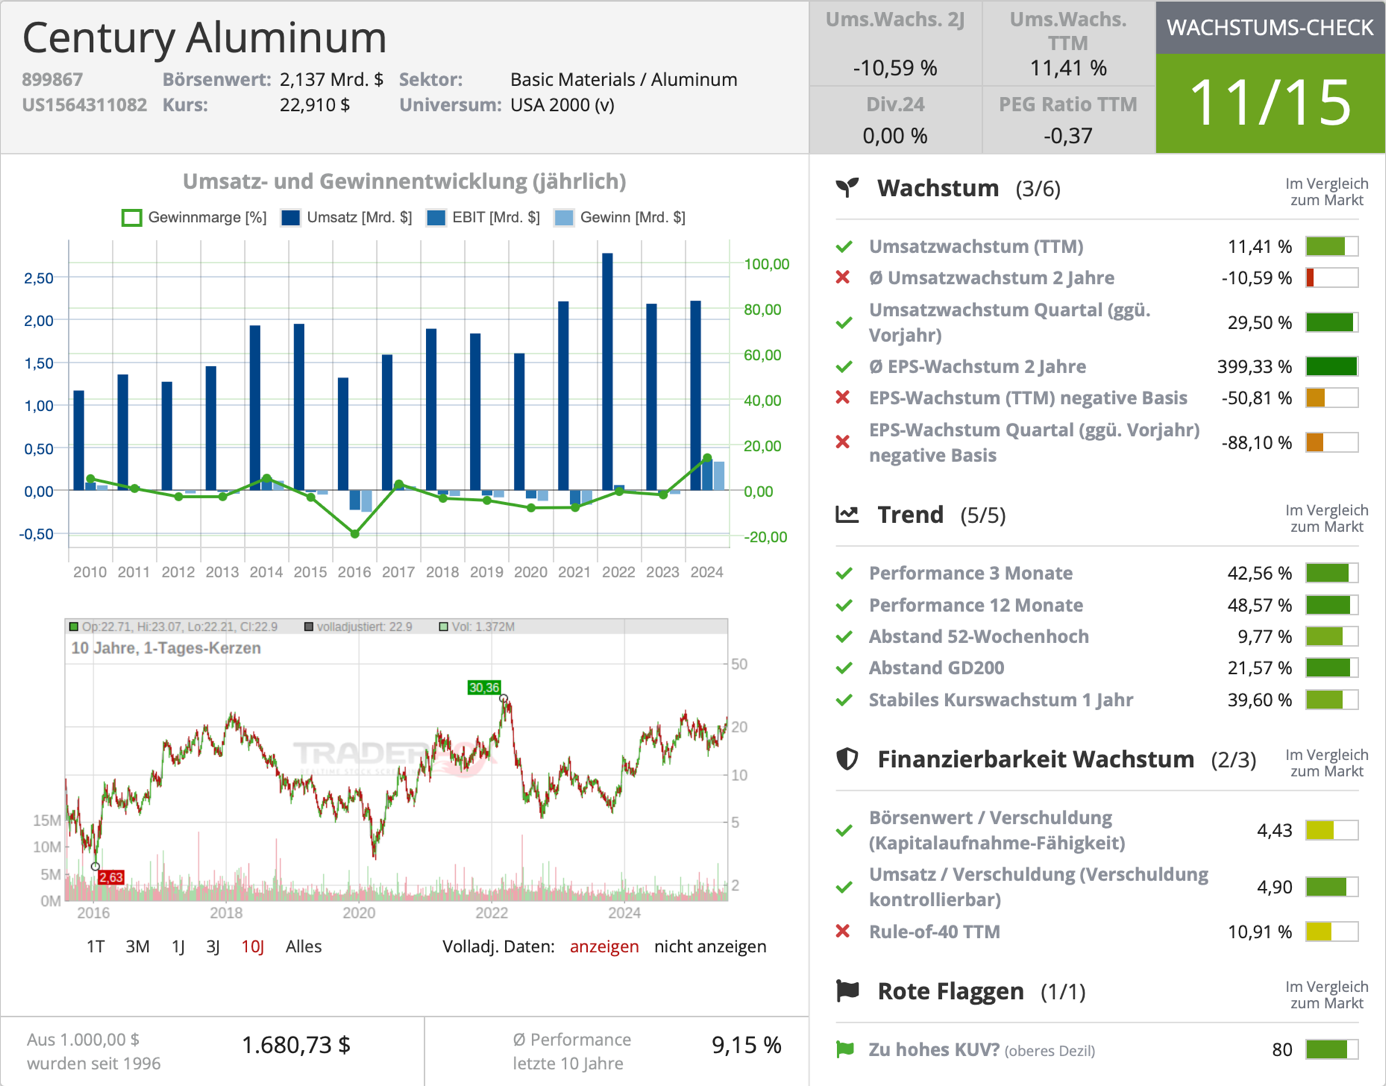Toggle Gewinnmarge [%] legend entry

tap(194, 217)
